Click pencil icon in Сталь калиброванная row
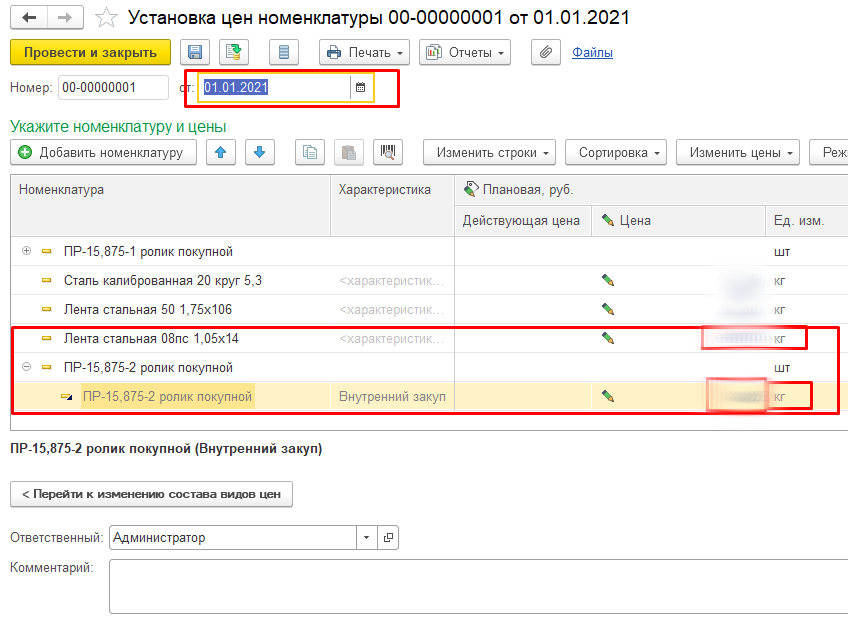Screen dimensions: 848x622 tap(608, 280)
